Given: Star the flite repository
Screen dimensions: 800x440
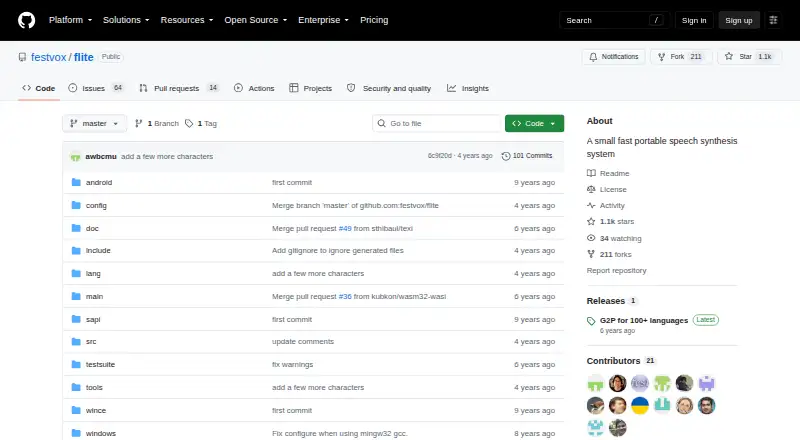Looking at the screenshot, I should [749, 57].
